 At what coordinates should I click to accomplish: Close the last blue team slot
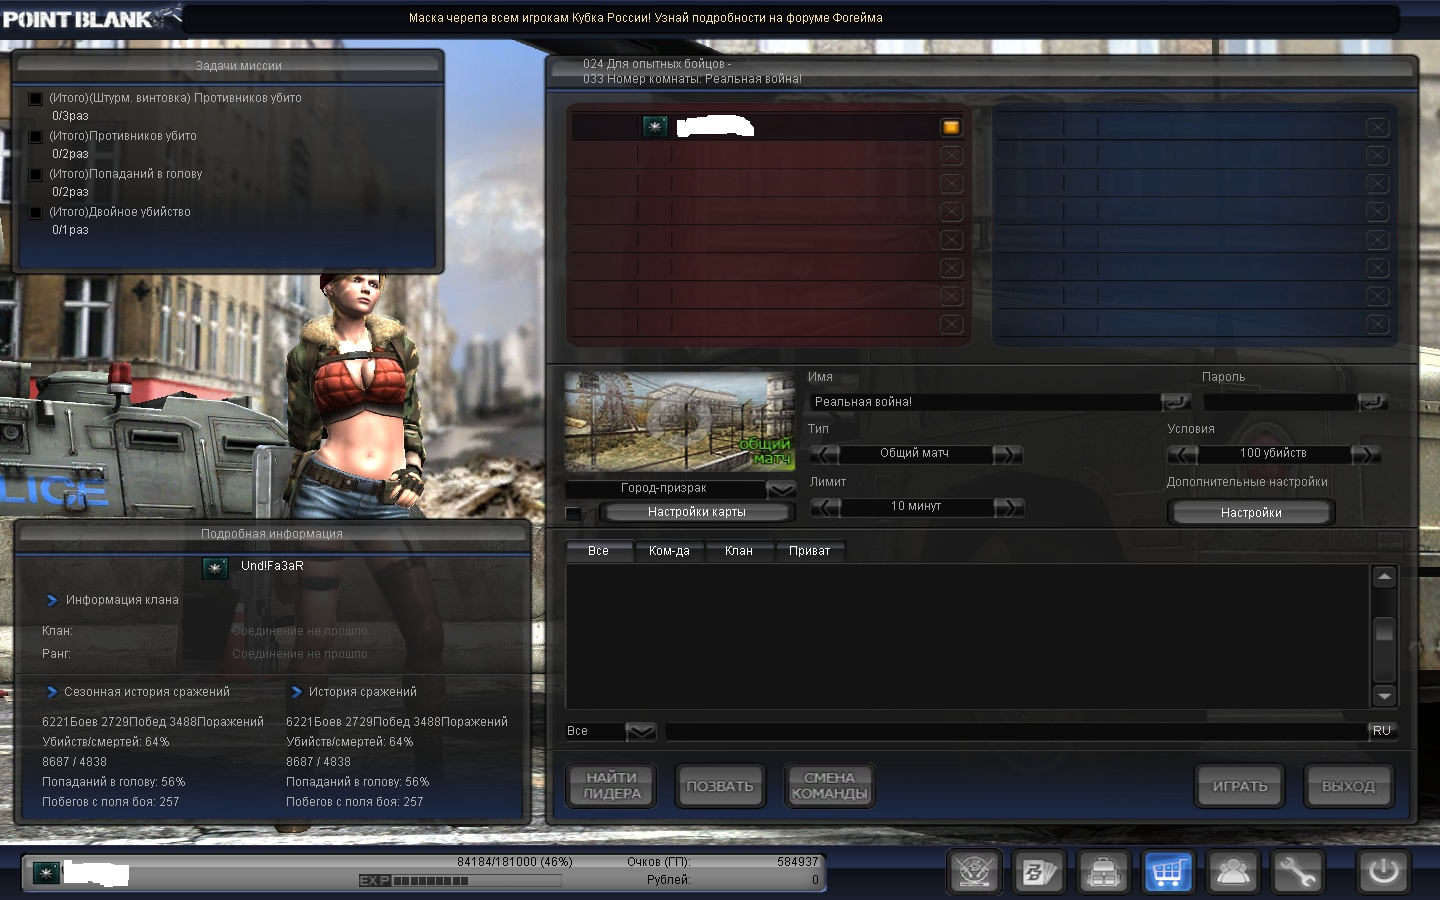point(1377,324)
